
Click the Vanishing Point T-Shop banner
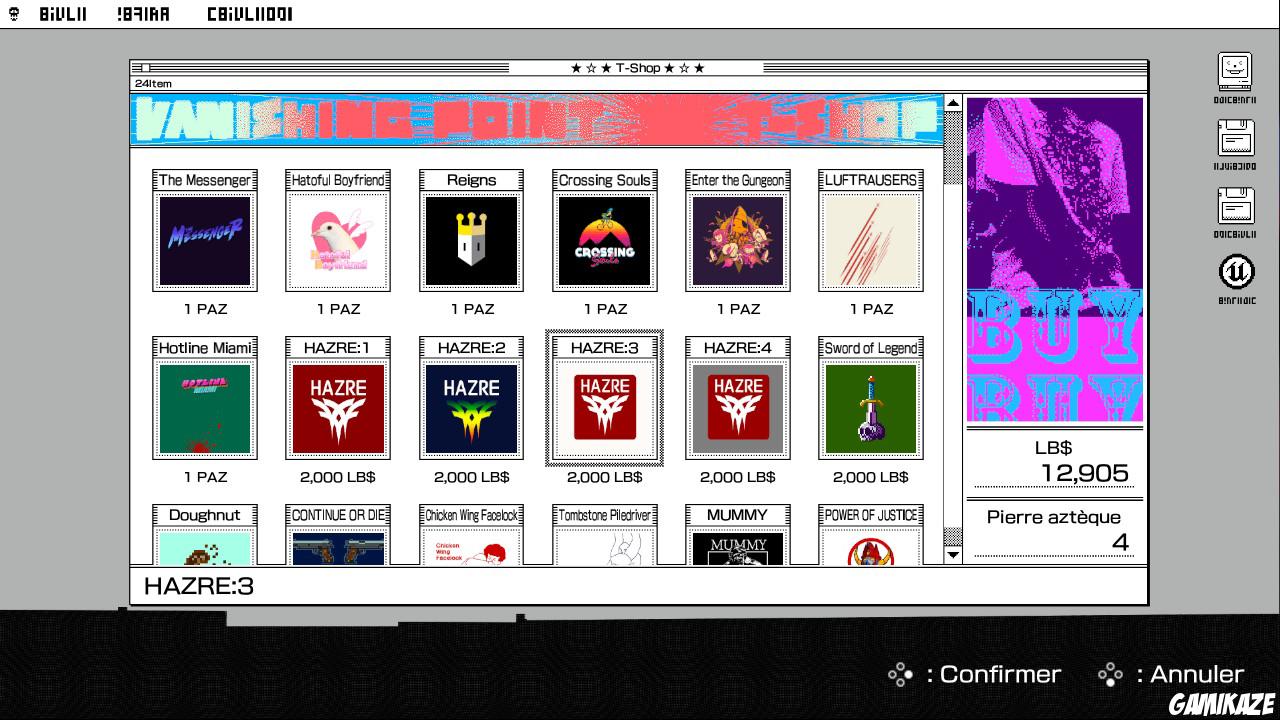(536, 121)
